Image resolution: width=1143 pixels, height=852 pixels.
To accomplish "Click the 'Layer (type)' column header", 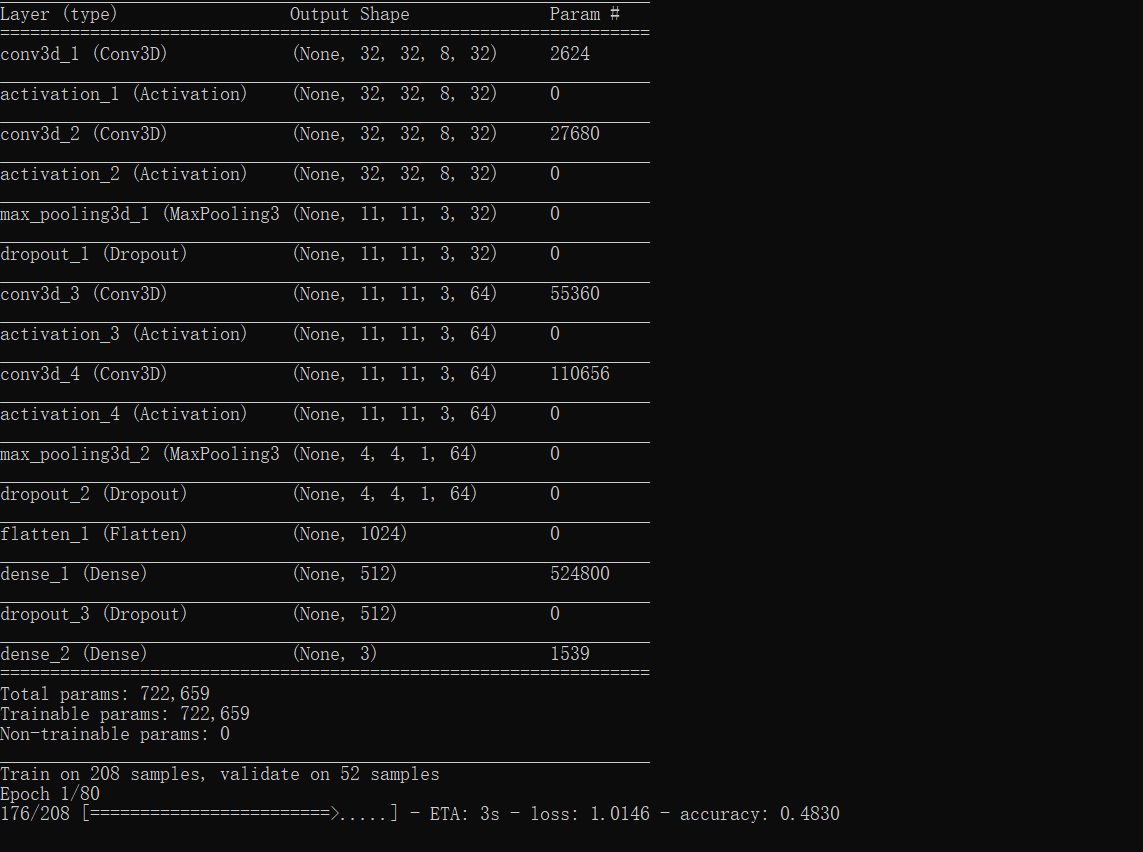I will 58,15.
